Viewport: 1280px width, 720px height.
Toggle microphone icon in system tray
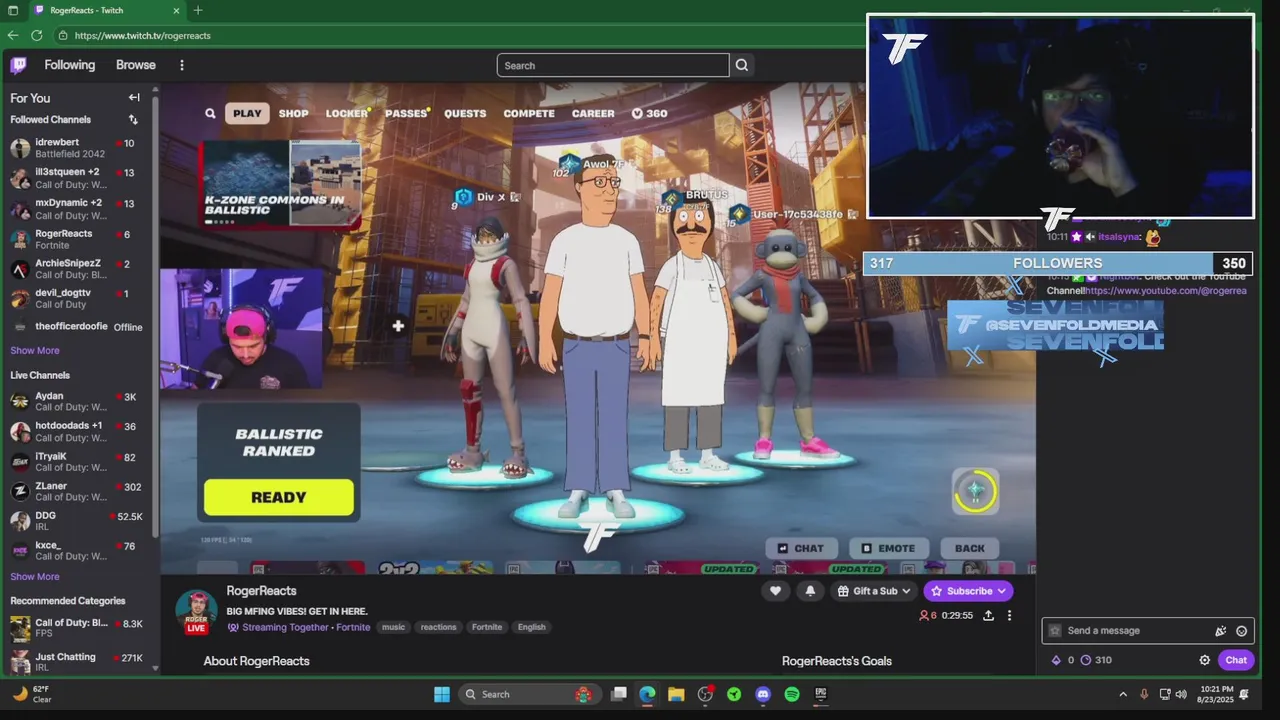coord(1144,694)
